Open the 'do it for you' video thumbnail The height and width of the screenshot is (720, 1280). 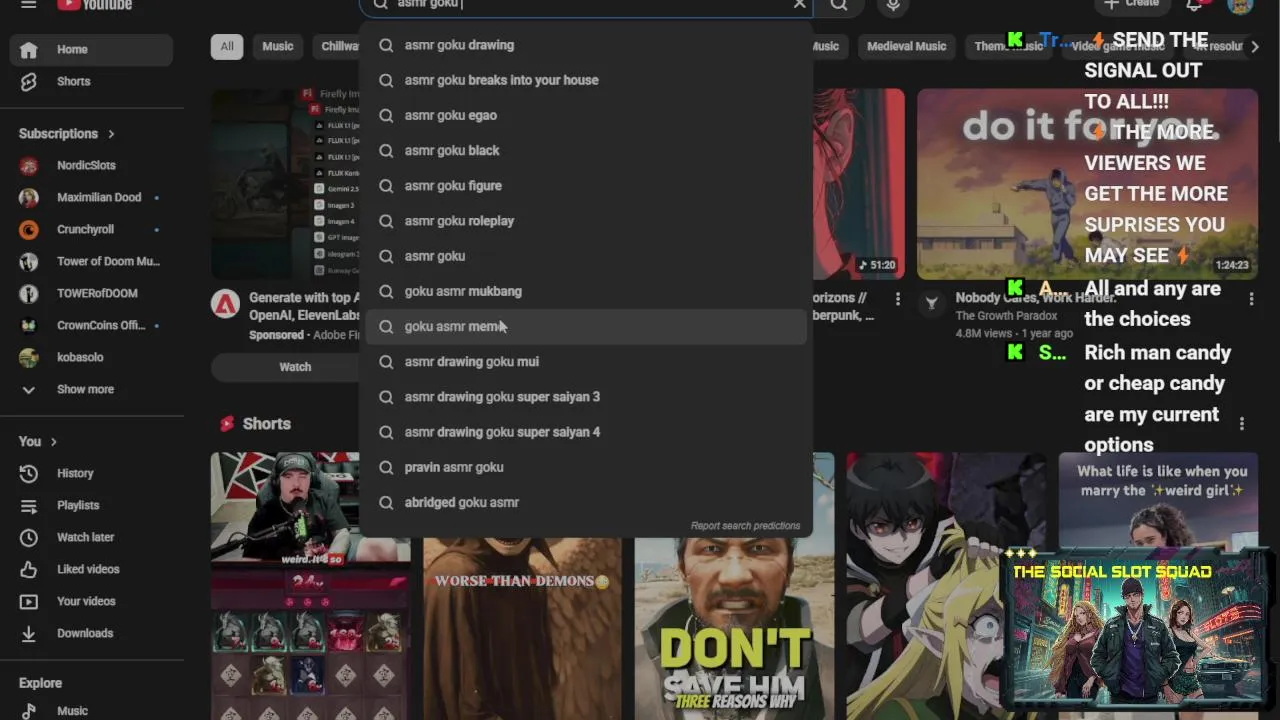coord(1087,184)
